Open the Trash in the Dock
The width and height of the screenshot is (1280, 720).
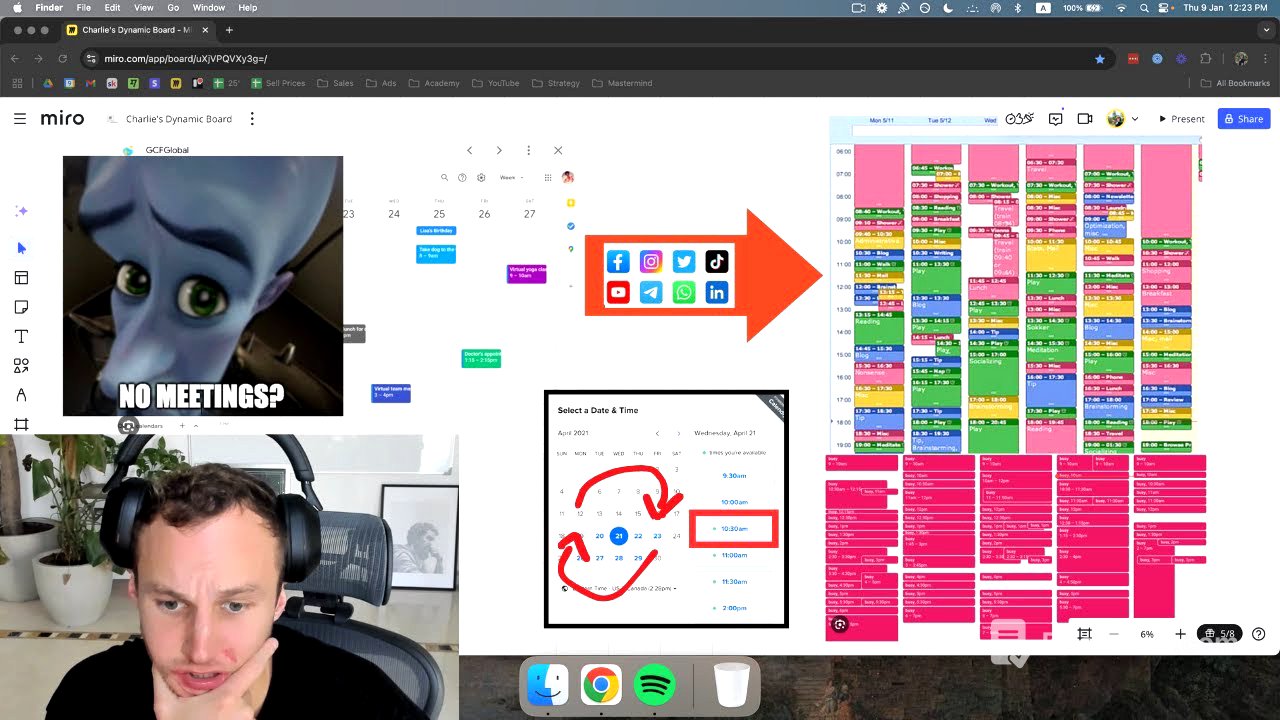pos(732,685)
